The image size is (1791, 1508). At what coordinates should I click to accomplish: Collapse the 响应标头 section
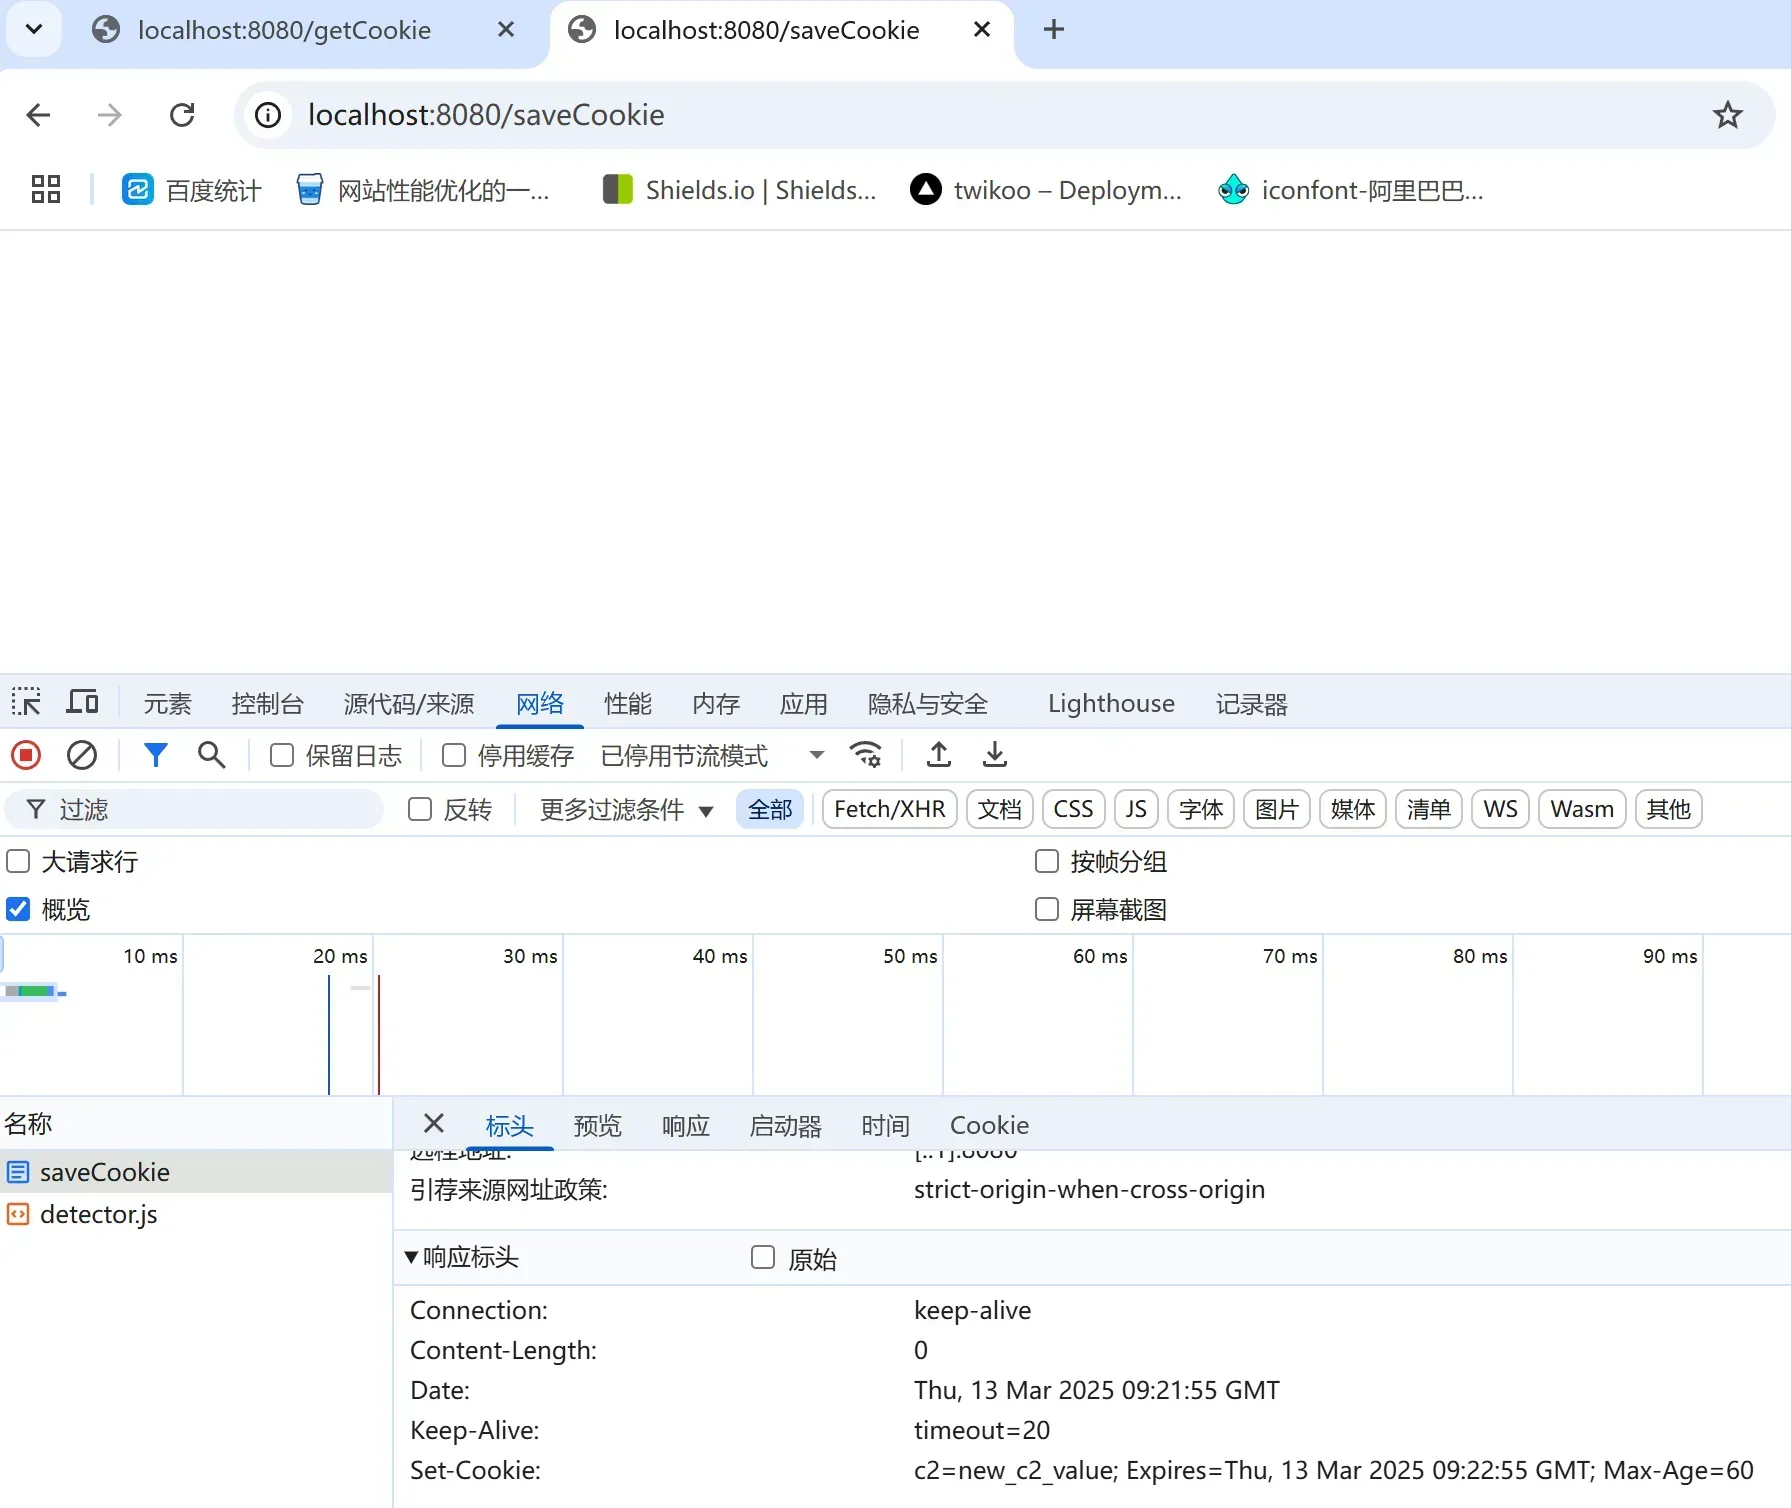pyautogui.click(x=411, y=1258)
